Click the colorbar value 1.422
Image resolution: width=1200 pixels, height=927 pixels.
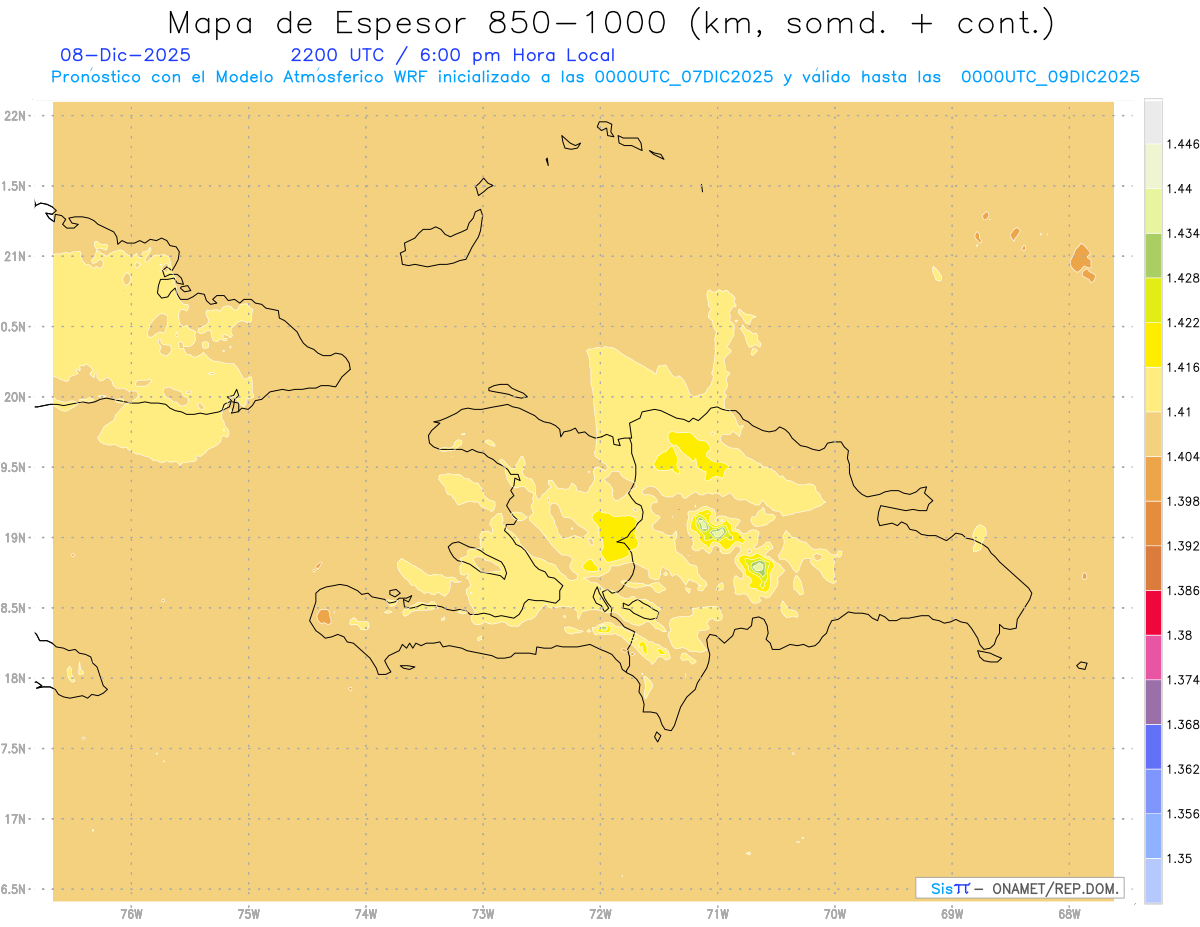(x=1183, y=322)
